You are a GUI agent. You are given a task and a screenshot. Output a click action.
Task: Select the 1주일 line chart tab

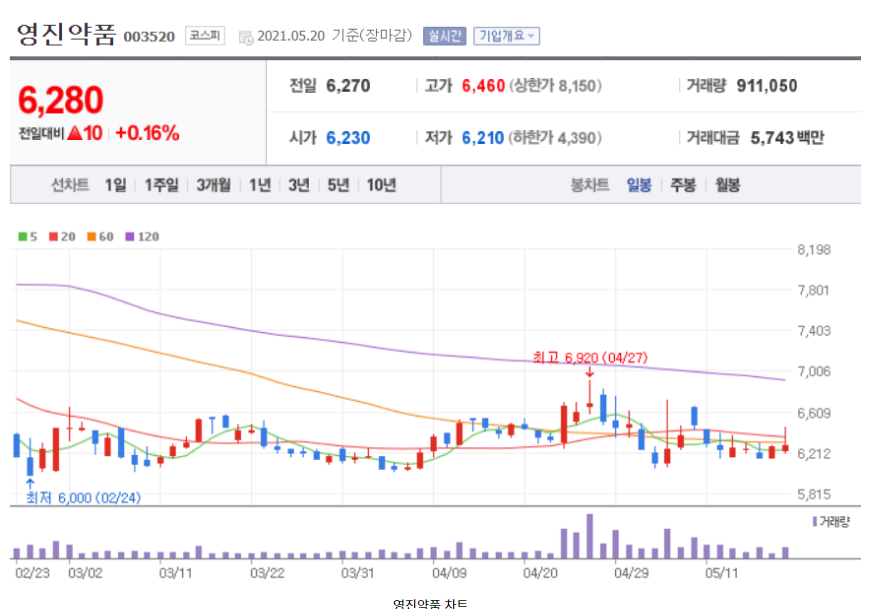[161, 185]
